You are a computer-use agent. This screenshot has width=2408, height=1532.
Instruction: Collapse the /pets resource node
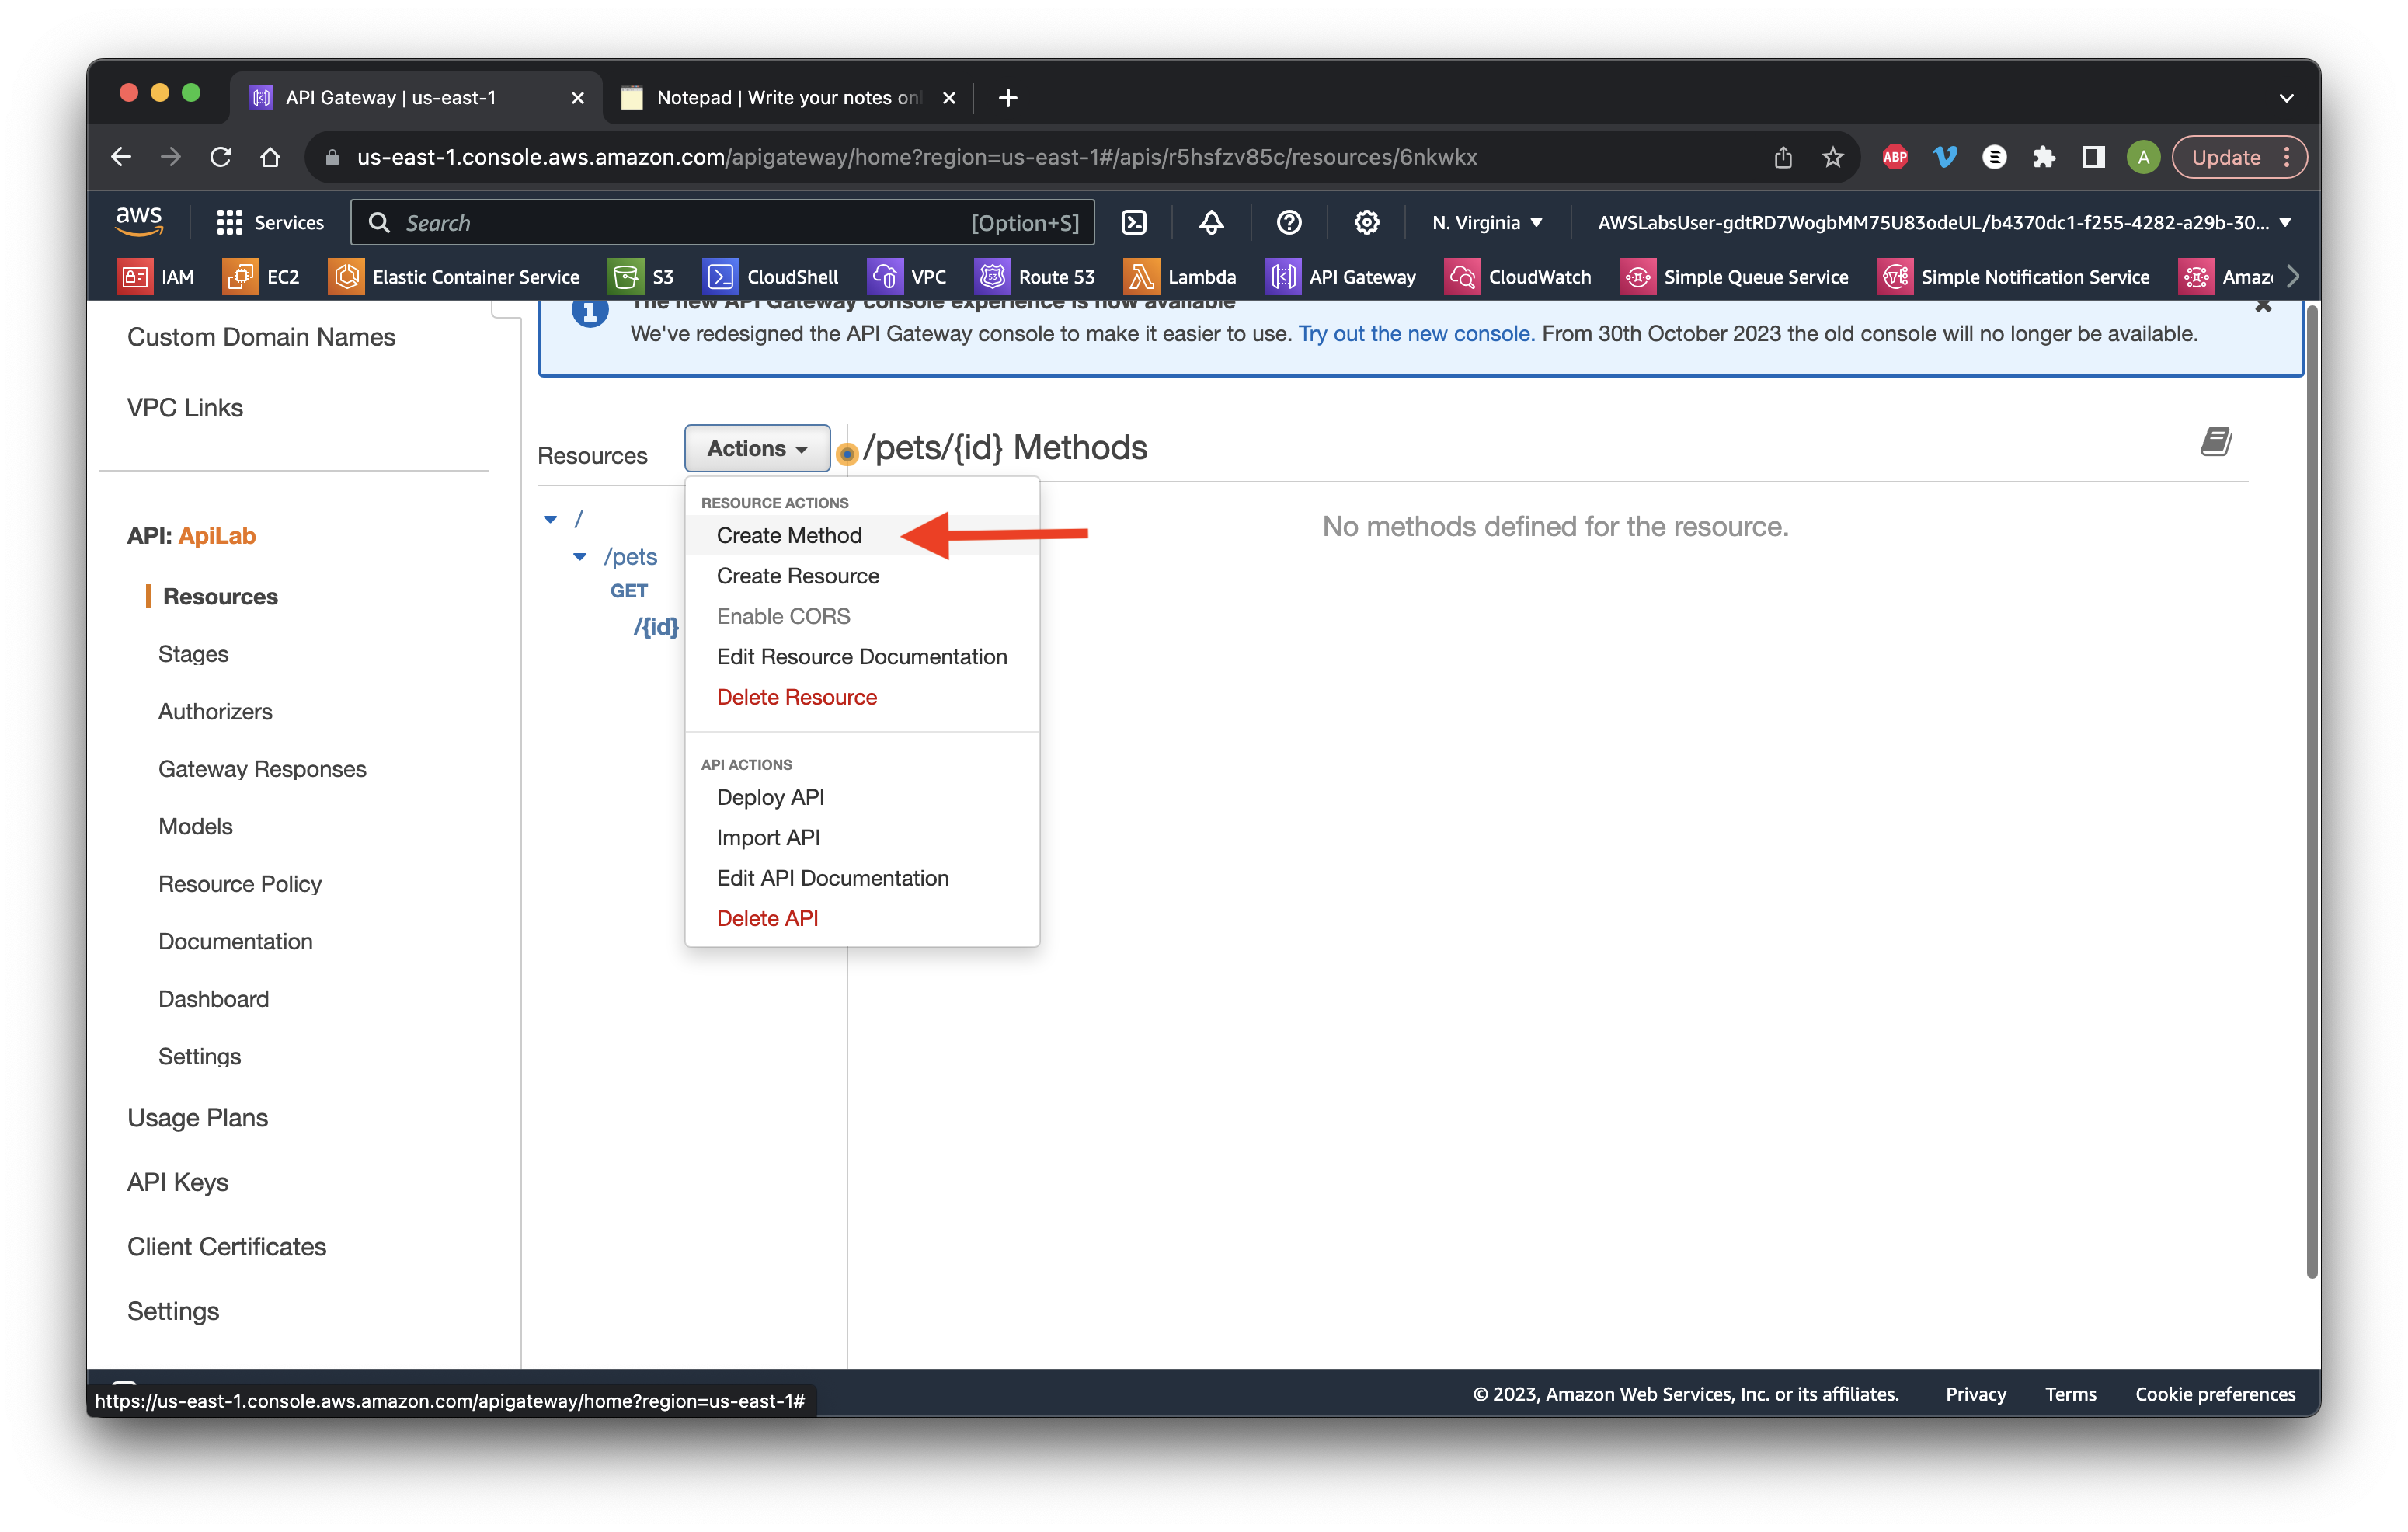tap(580, 557)
